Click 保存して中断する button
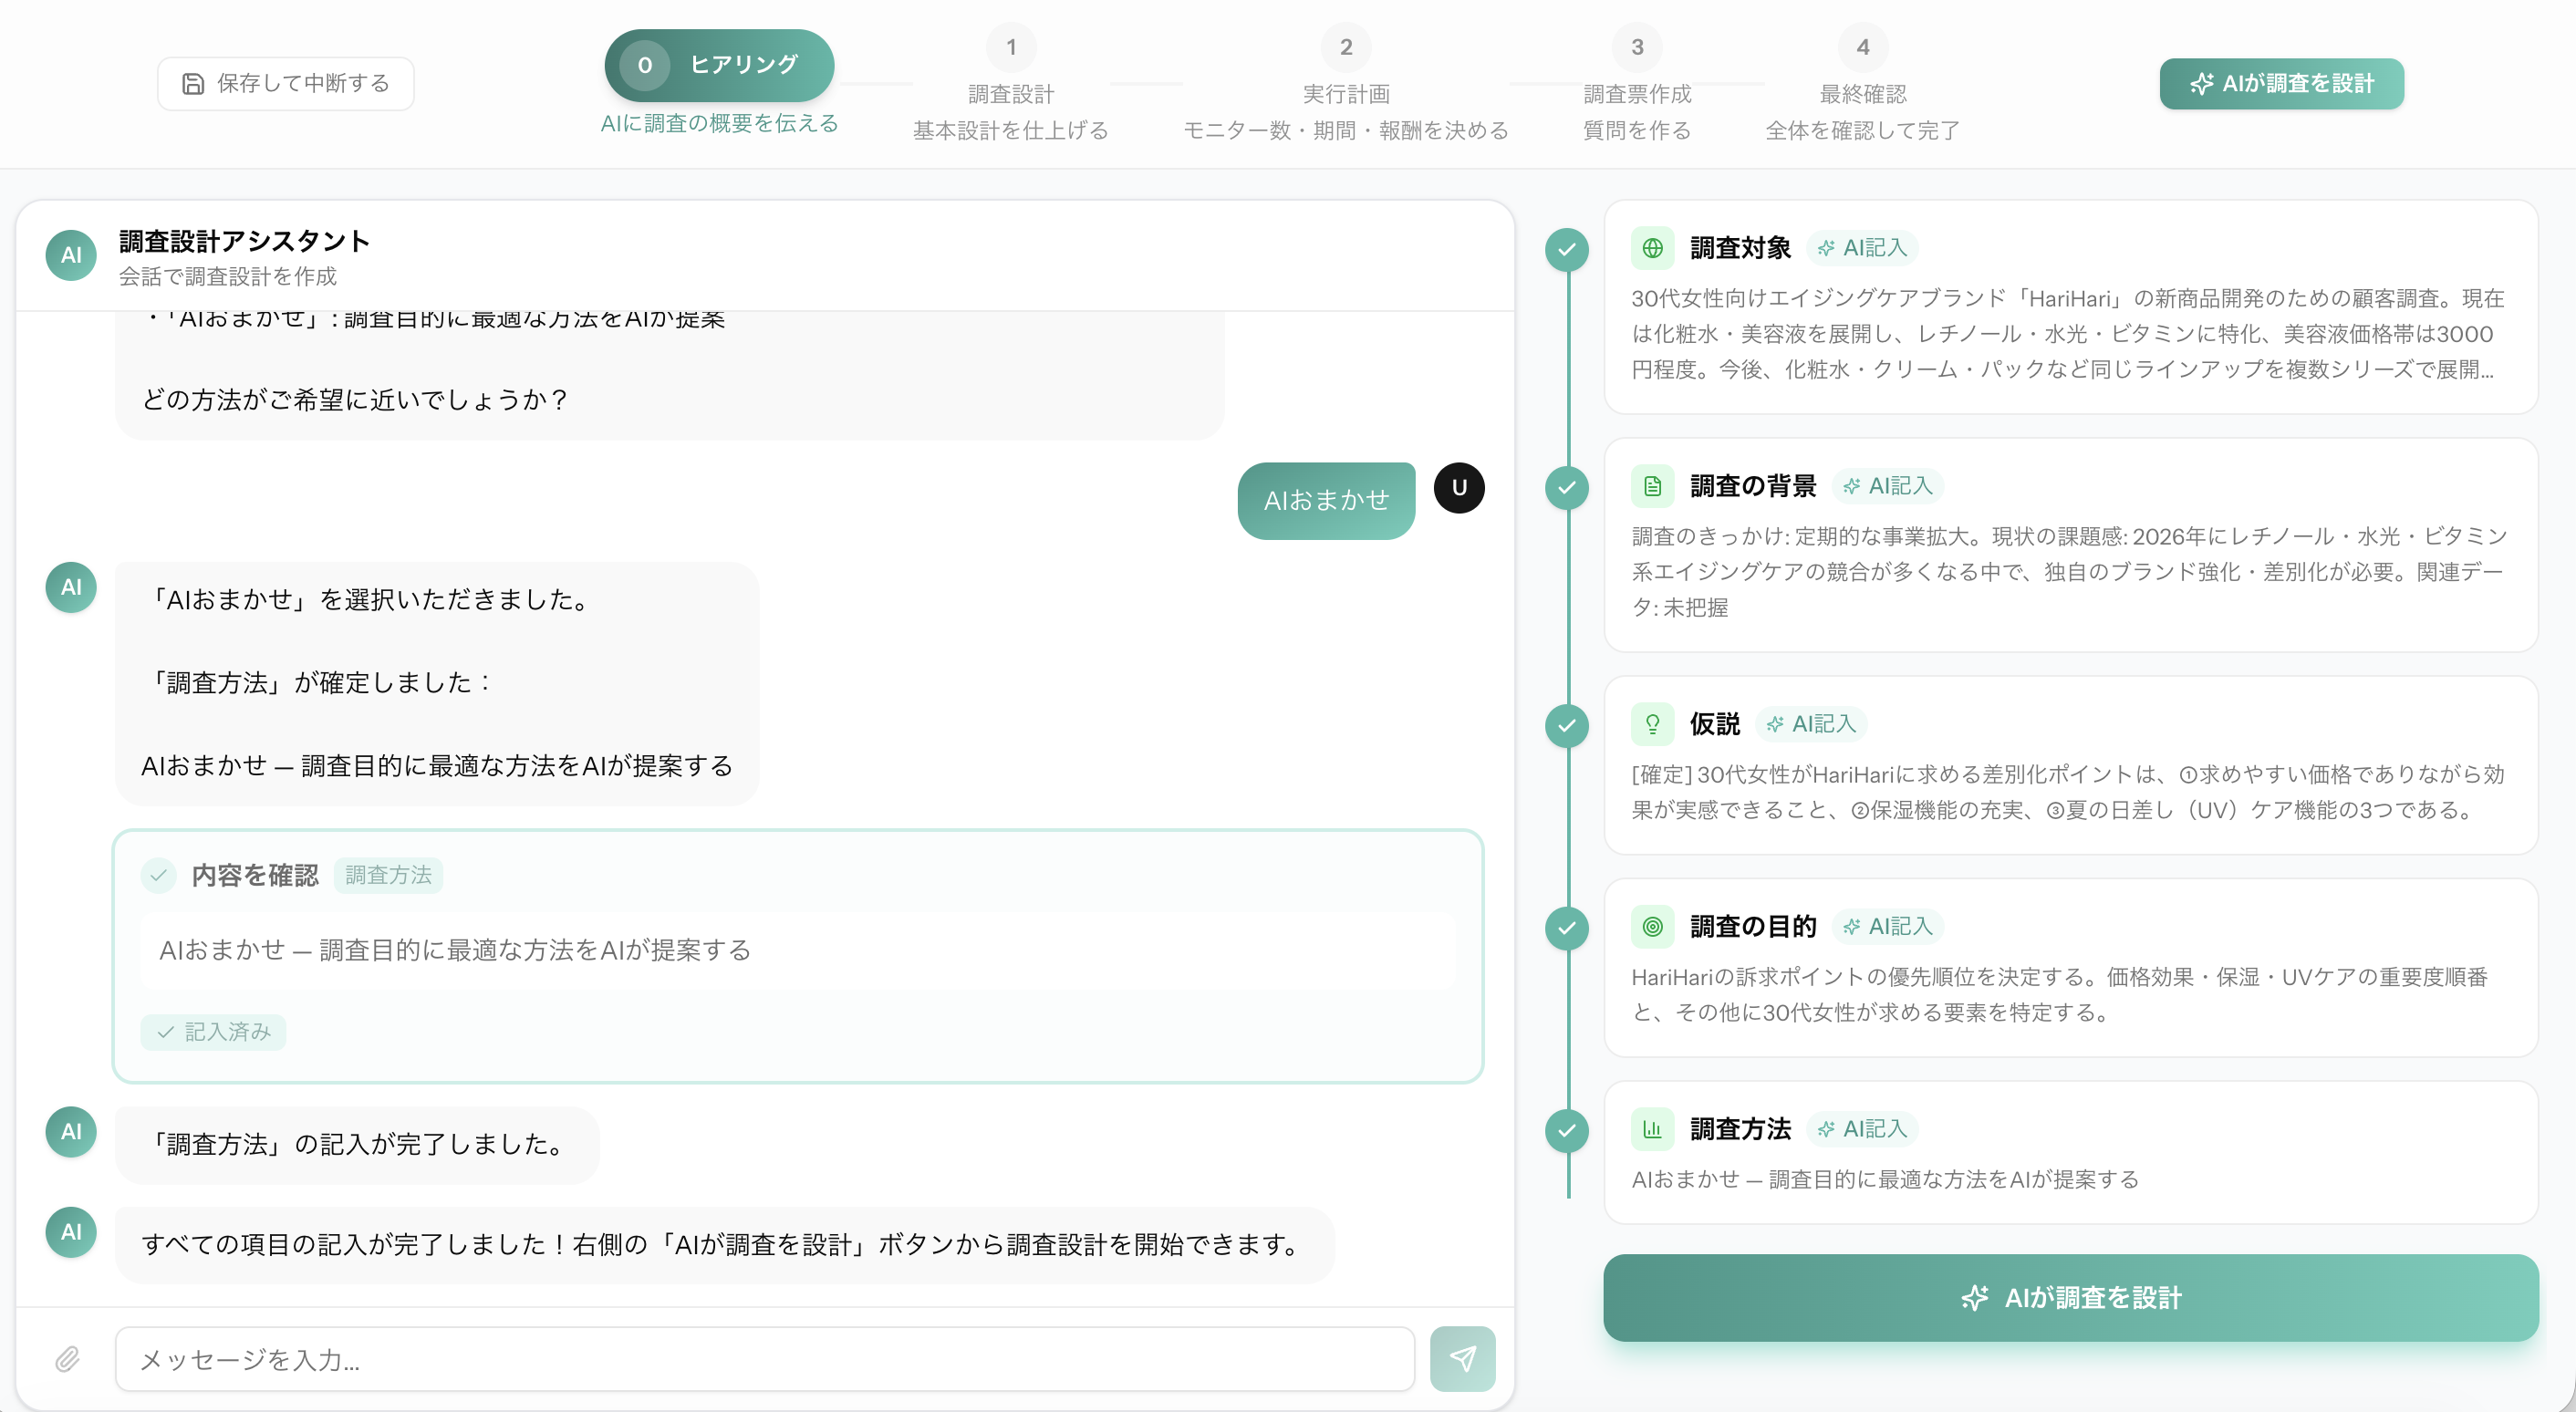The height and width of the screenshot is (1412, 2576). coord(286,83)
